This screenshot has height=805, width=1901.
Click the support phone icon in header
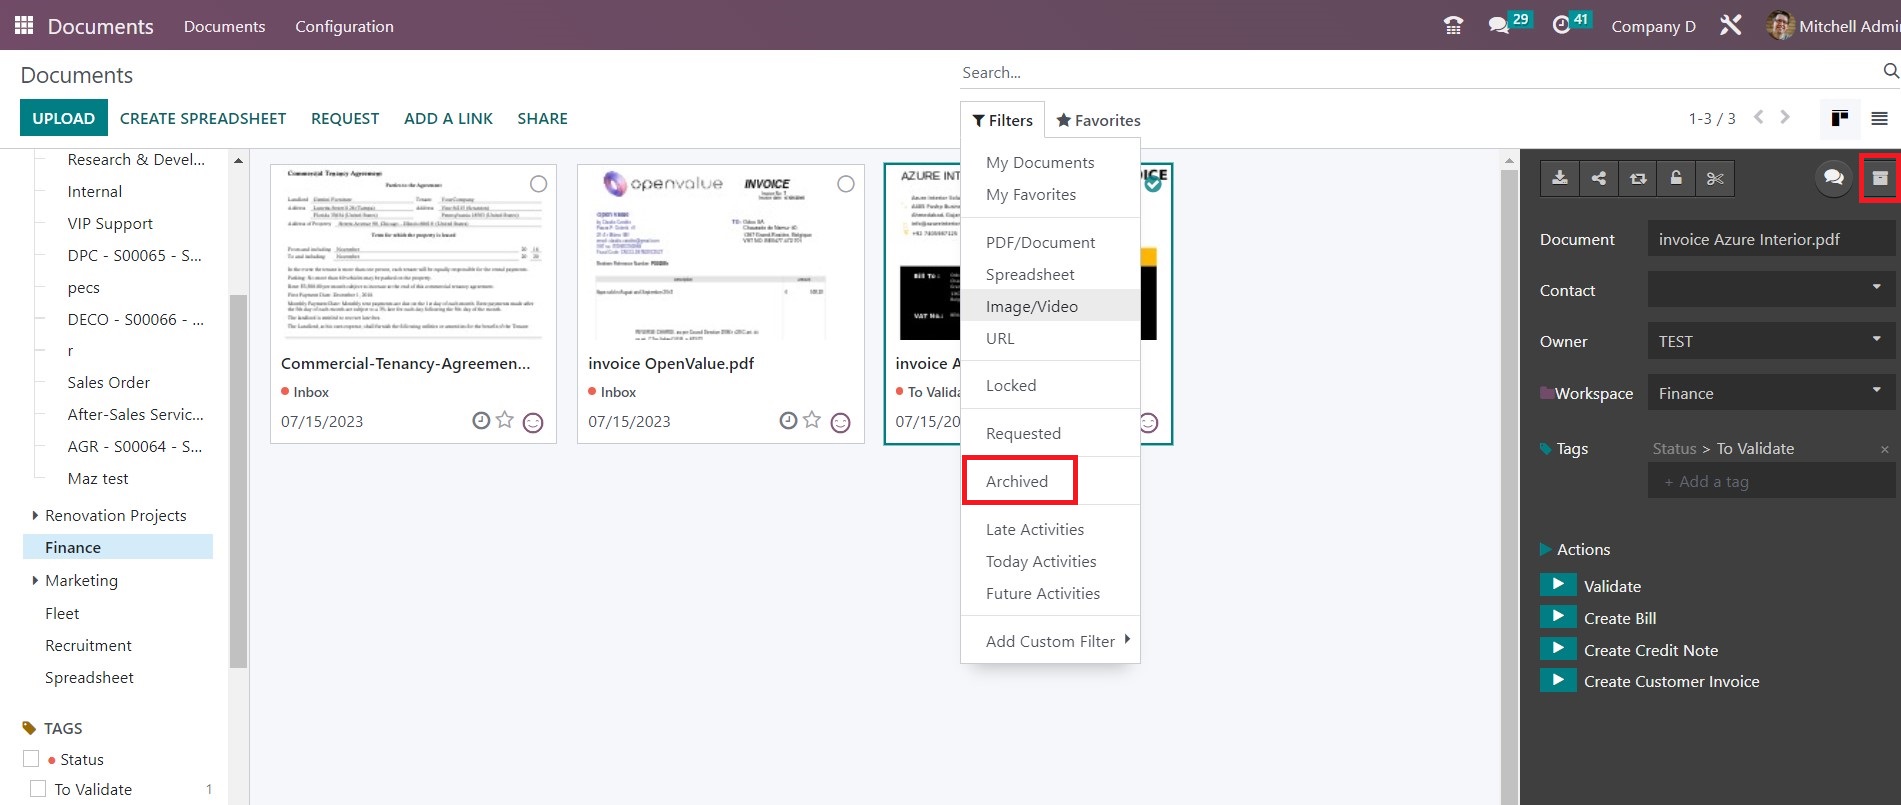point(1454,26)
